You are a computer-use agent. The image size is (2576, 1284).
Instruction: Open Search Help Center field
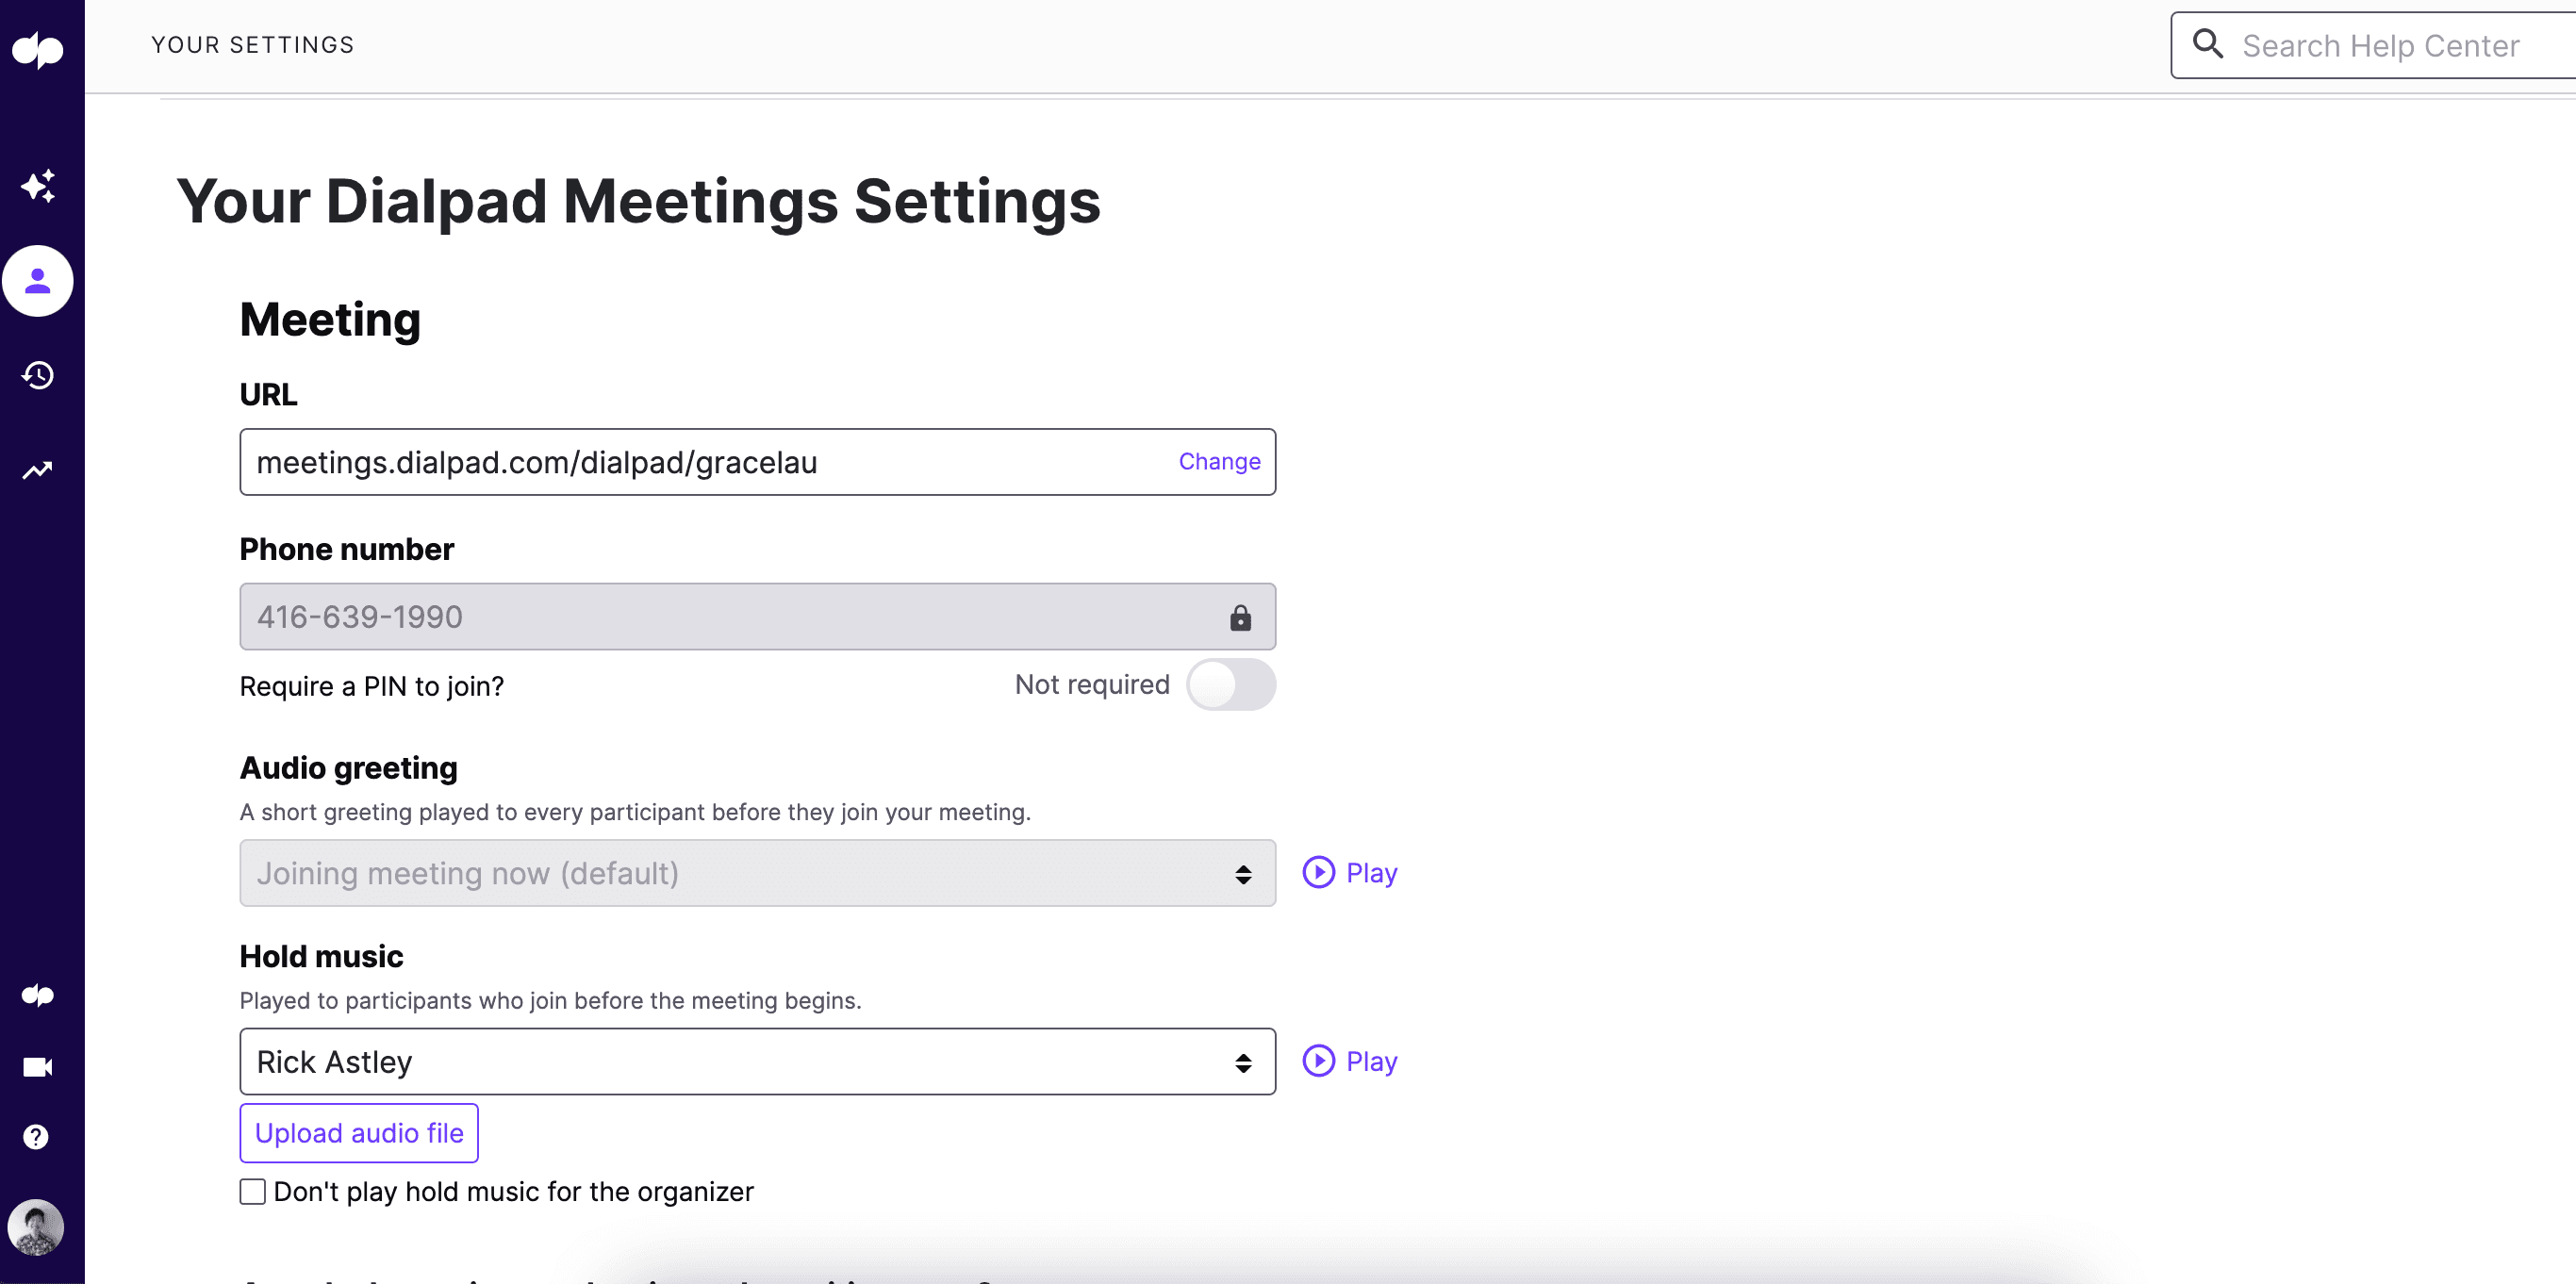pos(2386,44)
